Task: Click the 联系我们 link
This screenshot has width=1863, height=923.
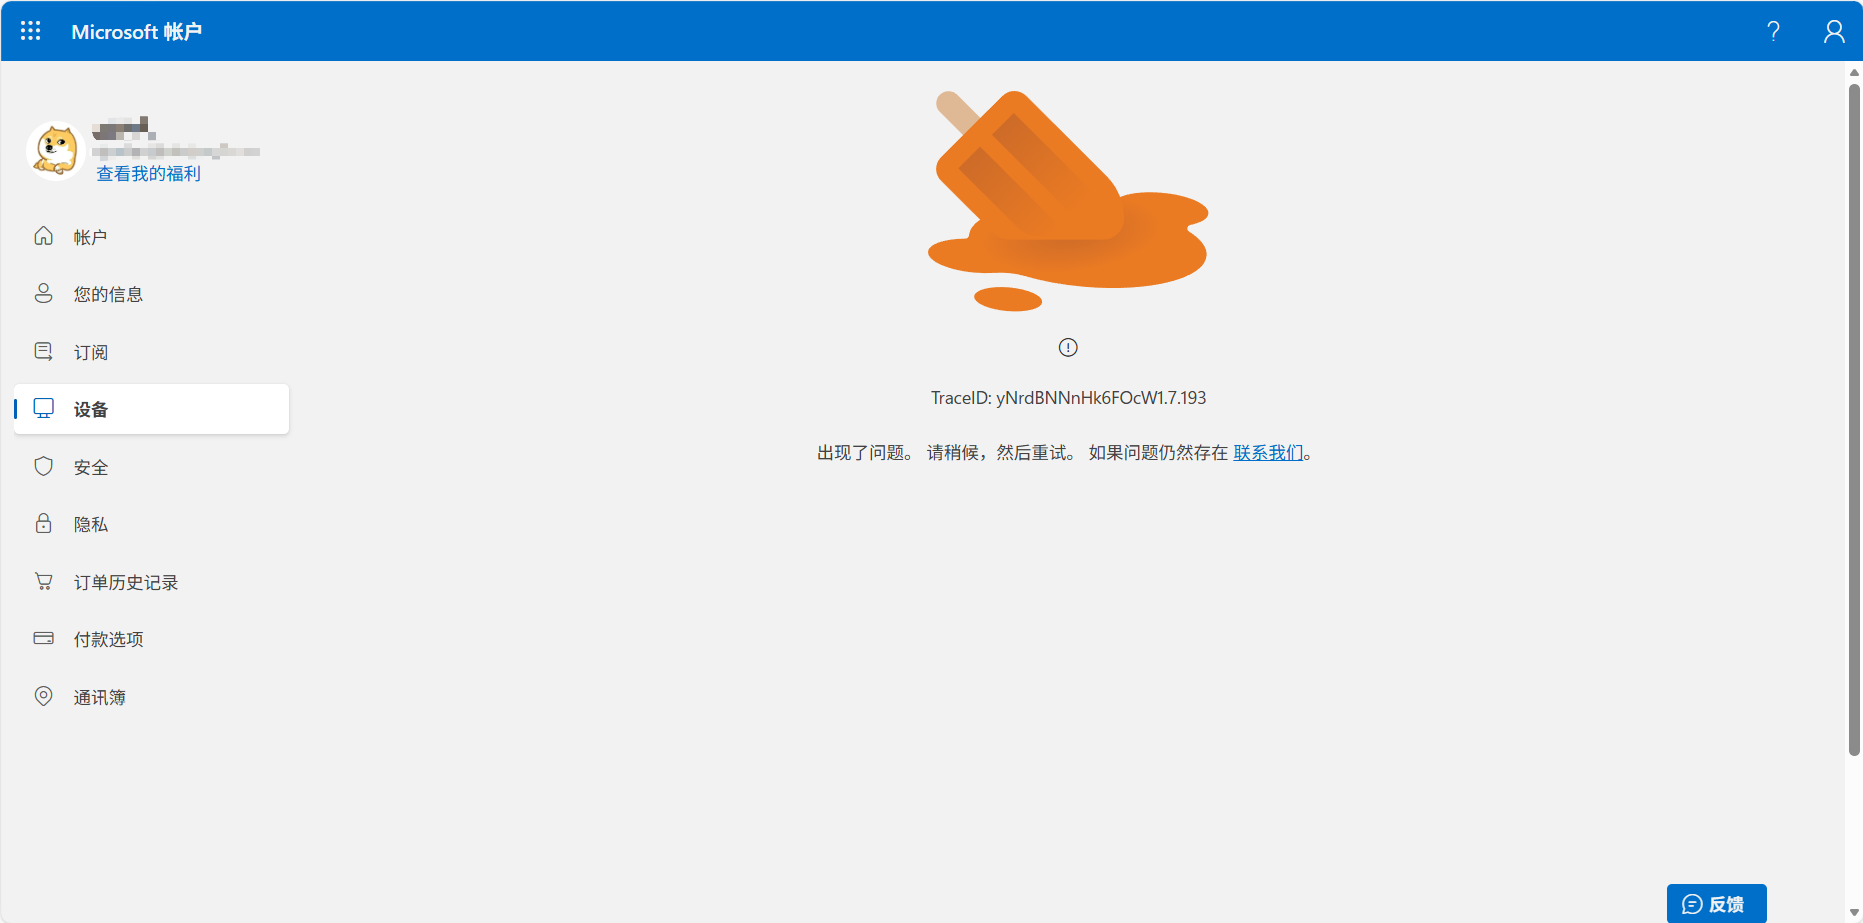Action: point(1268,453)
